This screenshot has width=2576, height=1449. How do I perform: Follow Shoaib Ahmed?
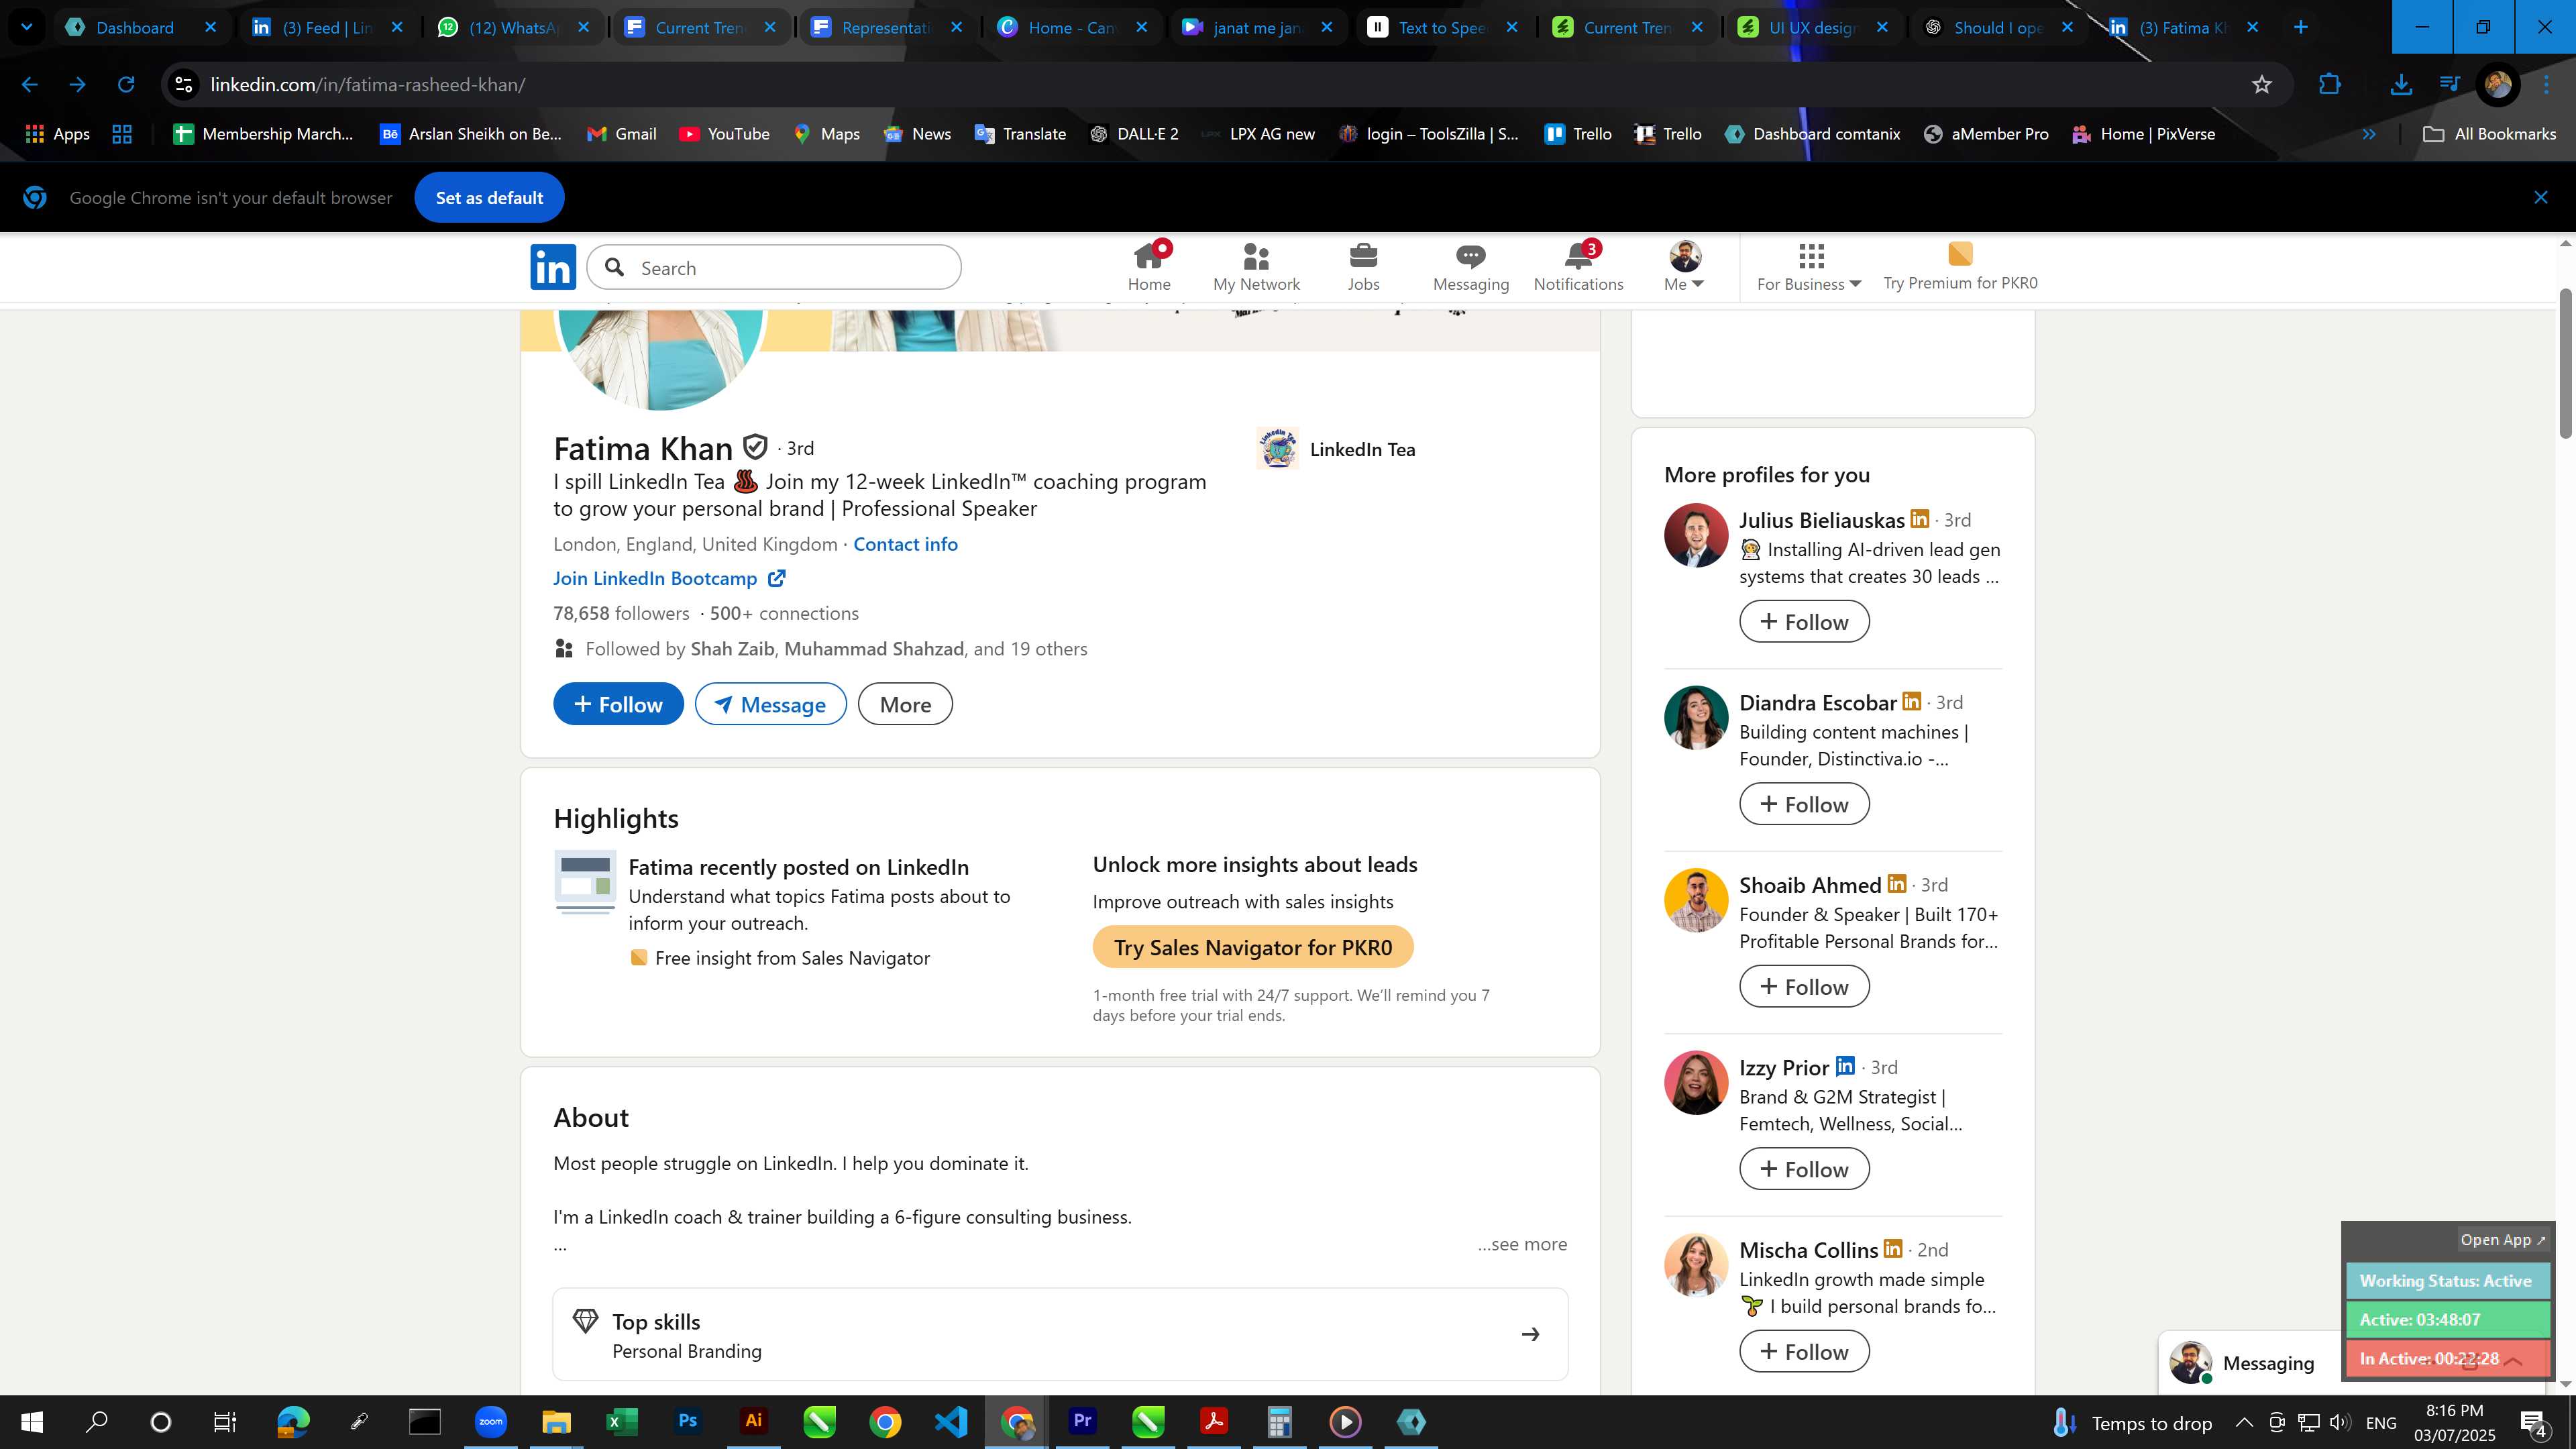[x=1804, y=987]
